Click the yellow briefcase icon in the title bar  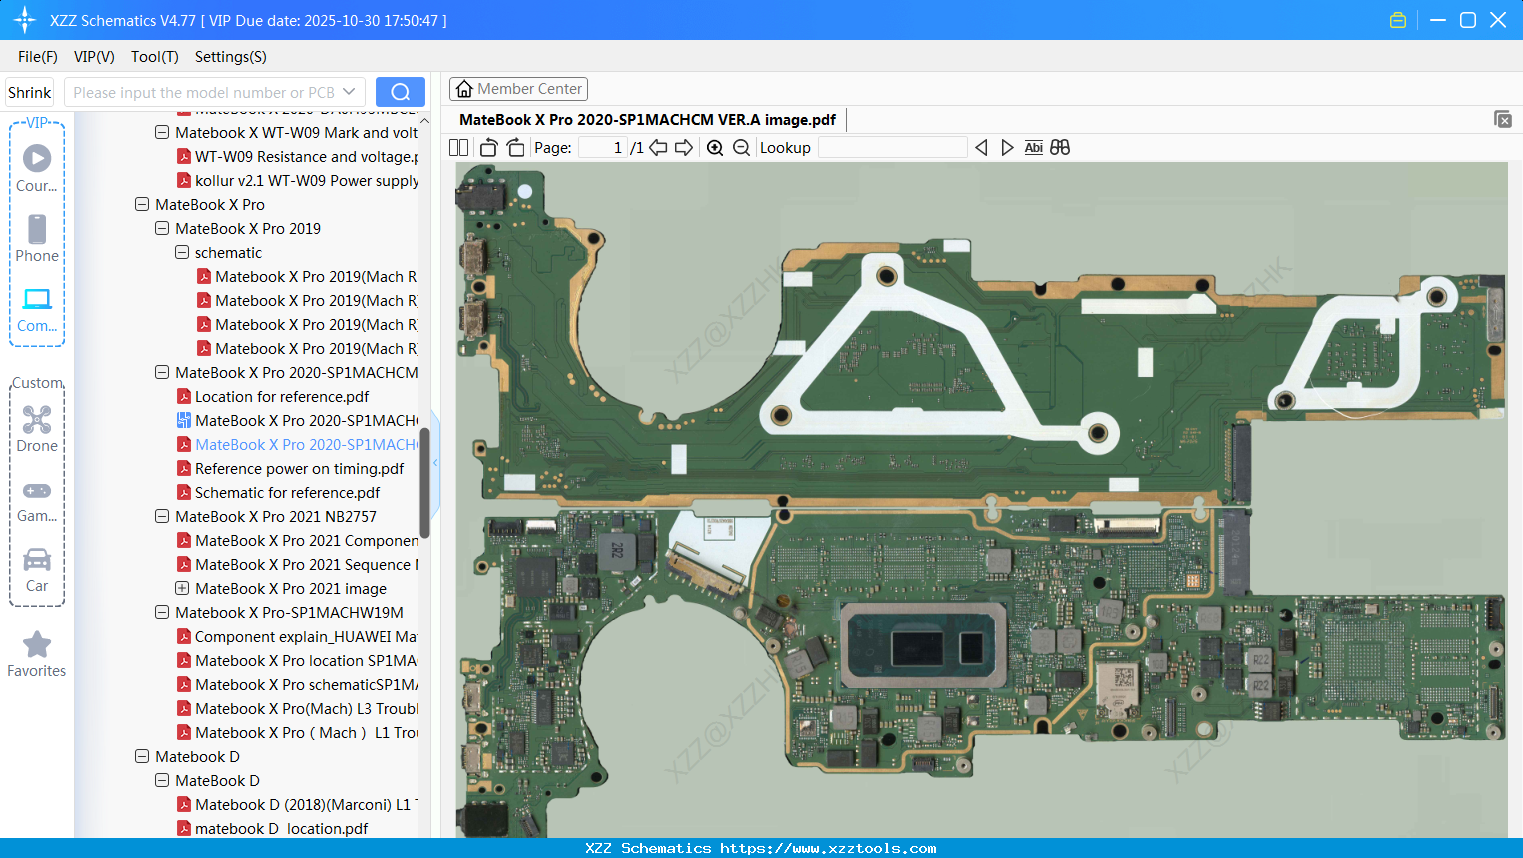click(x=1398, y=20)
